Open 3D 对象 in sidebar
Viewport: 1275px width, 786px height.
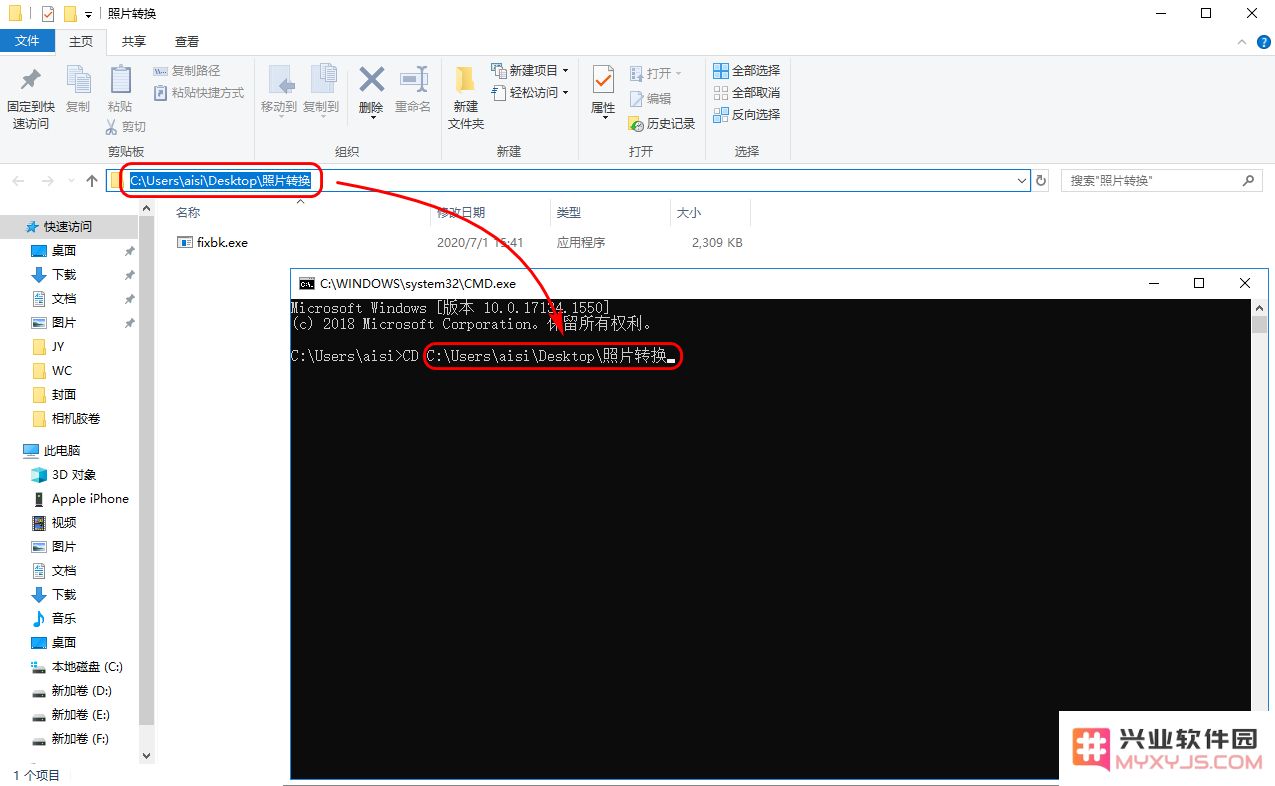tap(74, 475)
